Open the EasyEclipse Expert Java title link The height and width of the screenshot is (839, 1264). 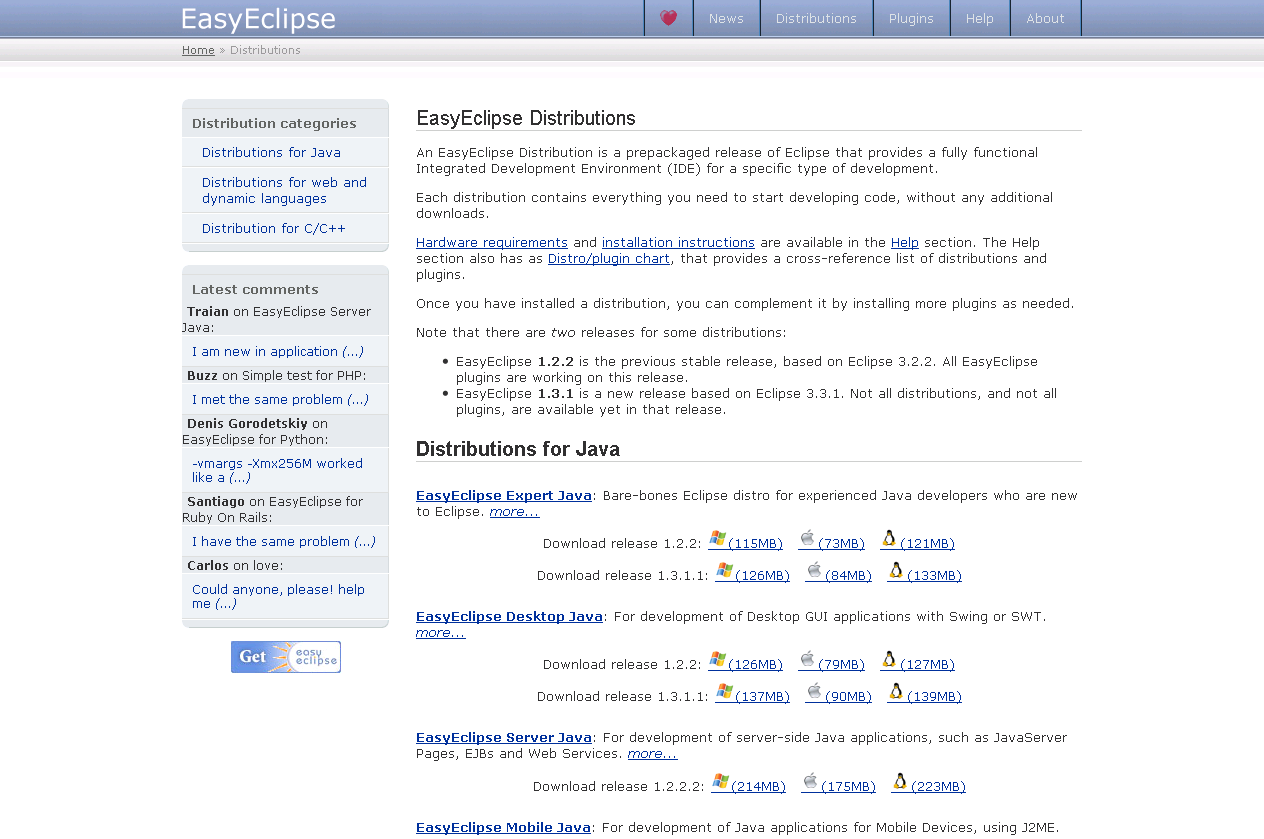coord(504,496)
